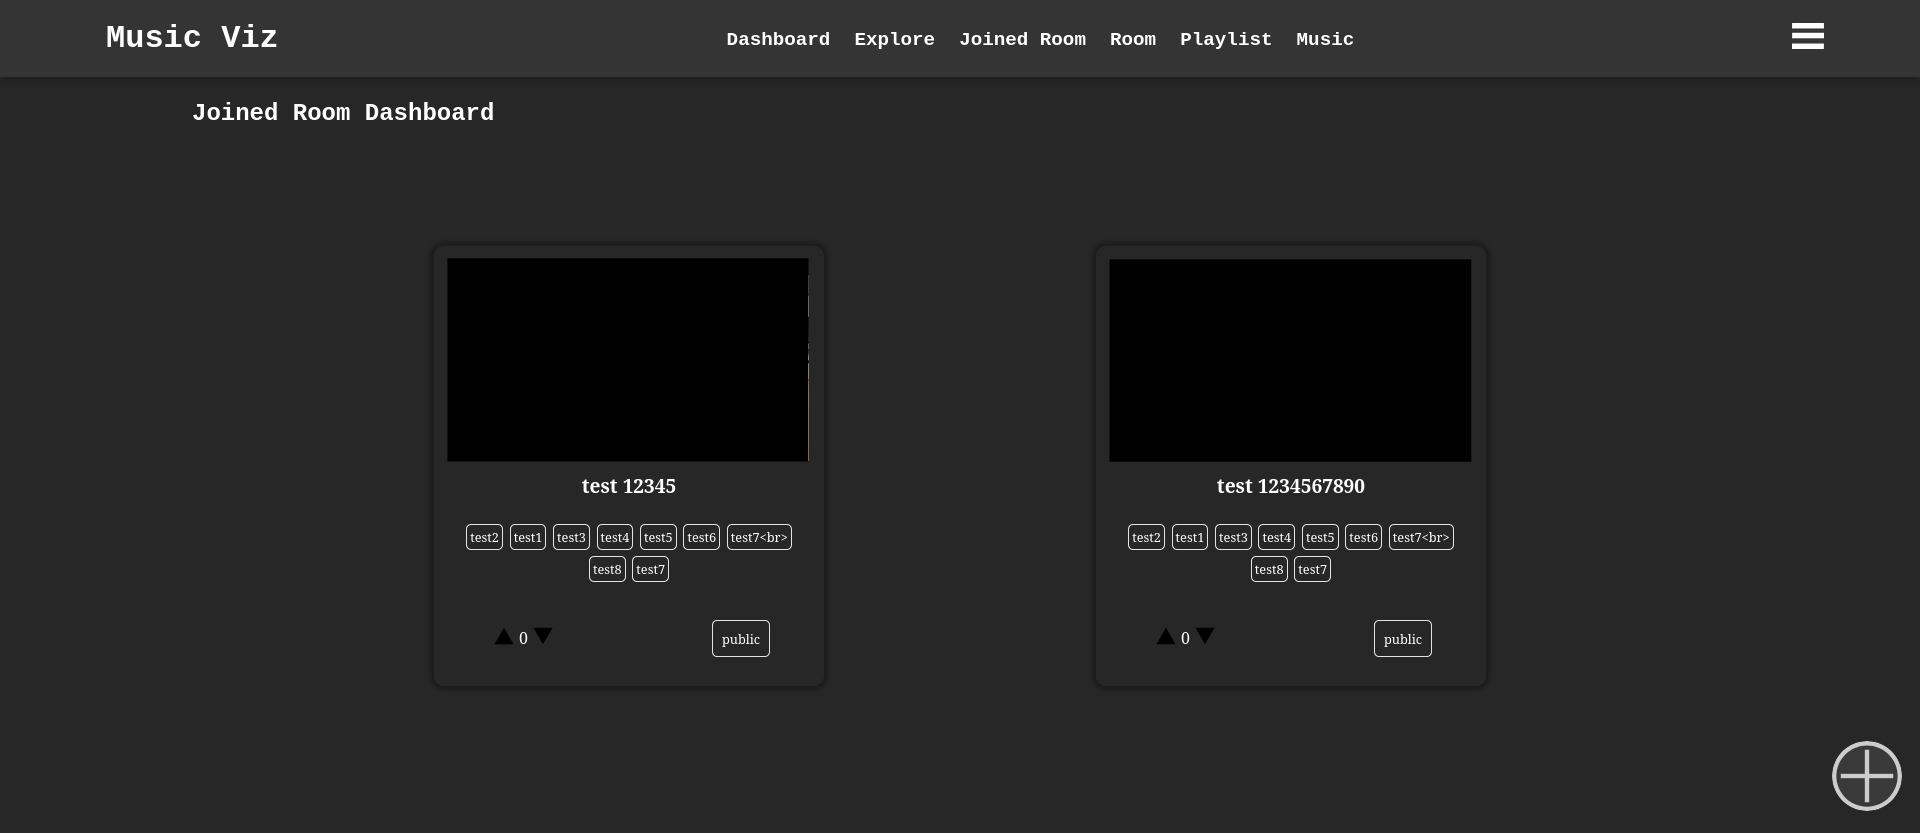
Task: Select test5 tag in test 12345 card
Action: (658, 537)
